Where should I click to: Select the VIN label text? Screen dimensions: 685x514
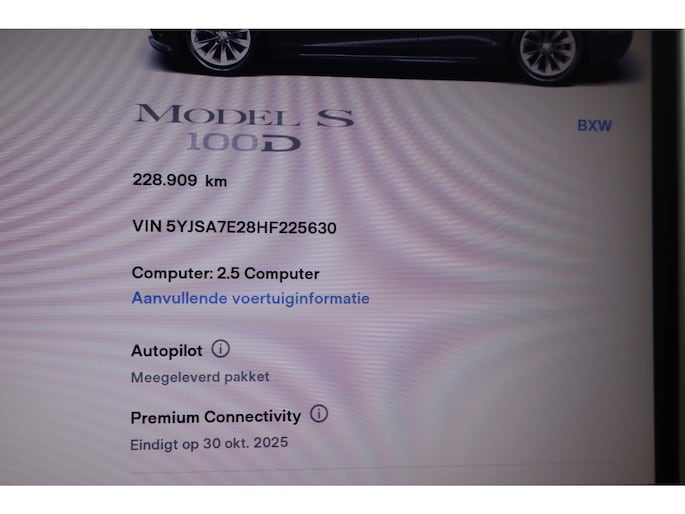[147, 226]
